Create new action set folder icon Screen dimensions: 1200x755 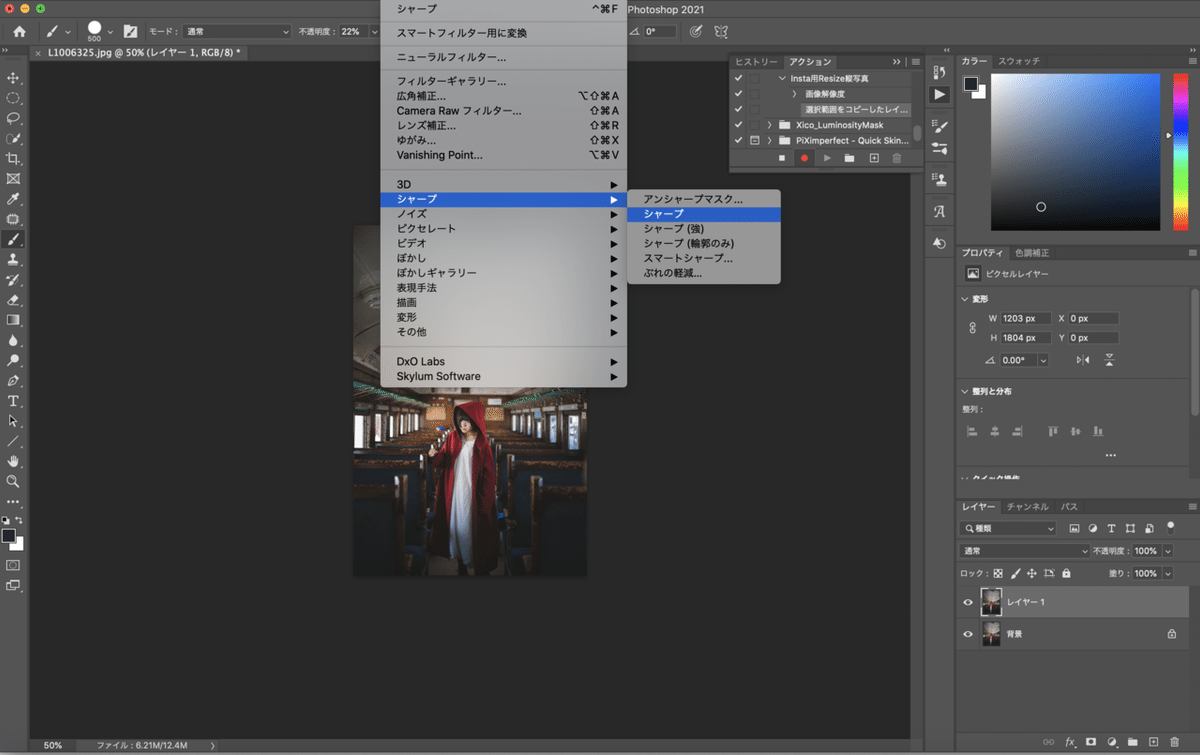tap(849, 158)
